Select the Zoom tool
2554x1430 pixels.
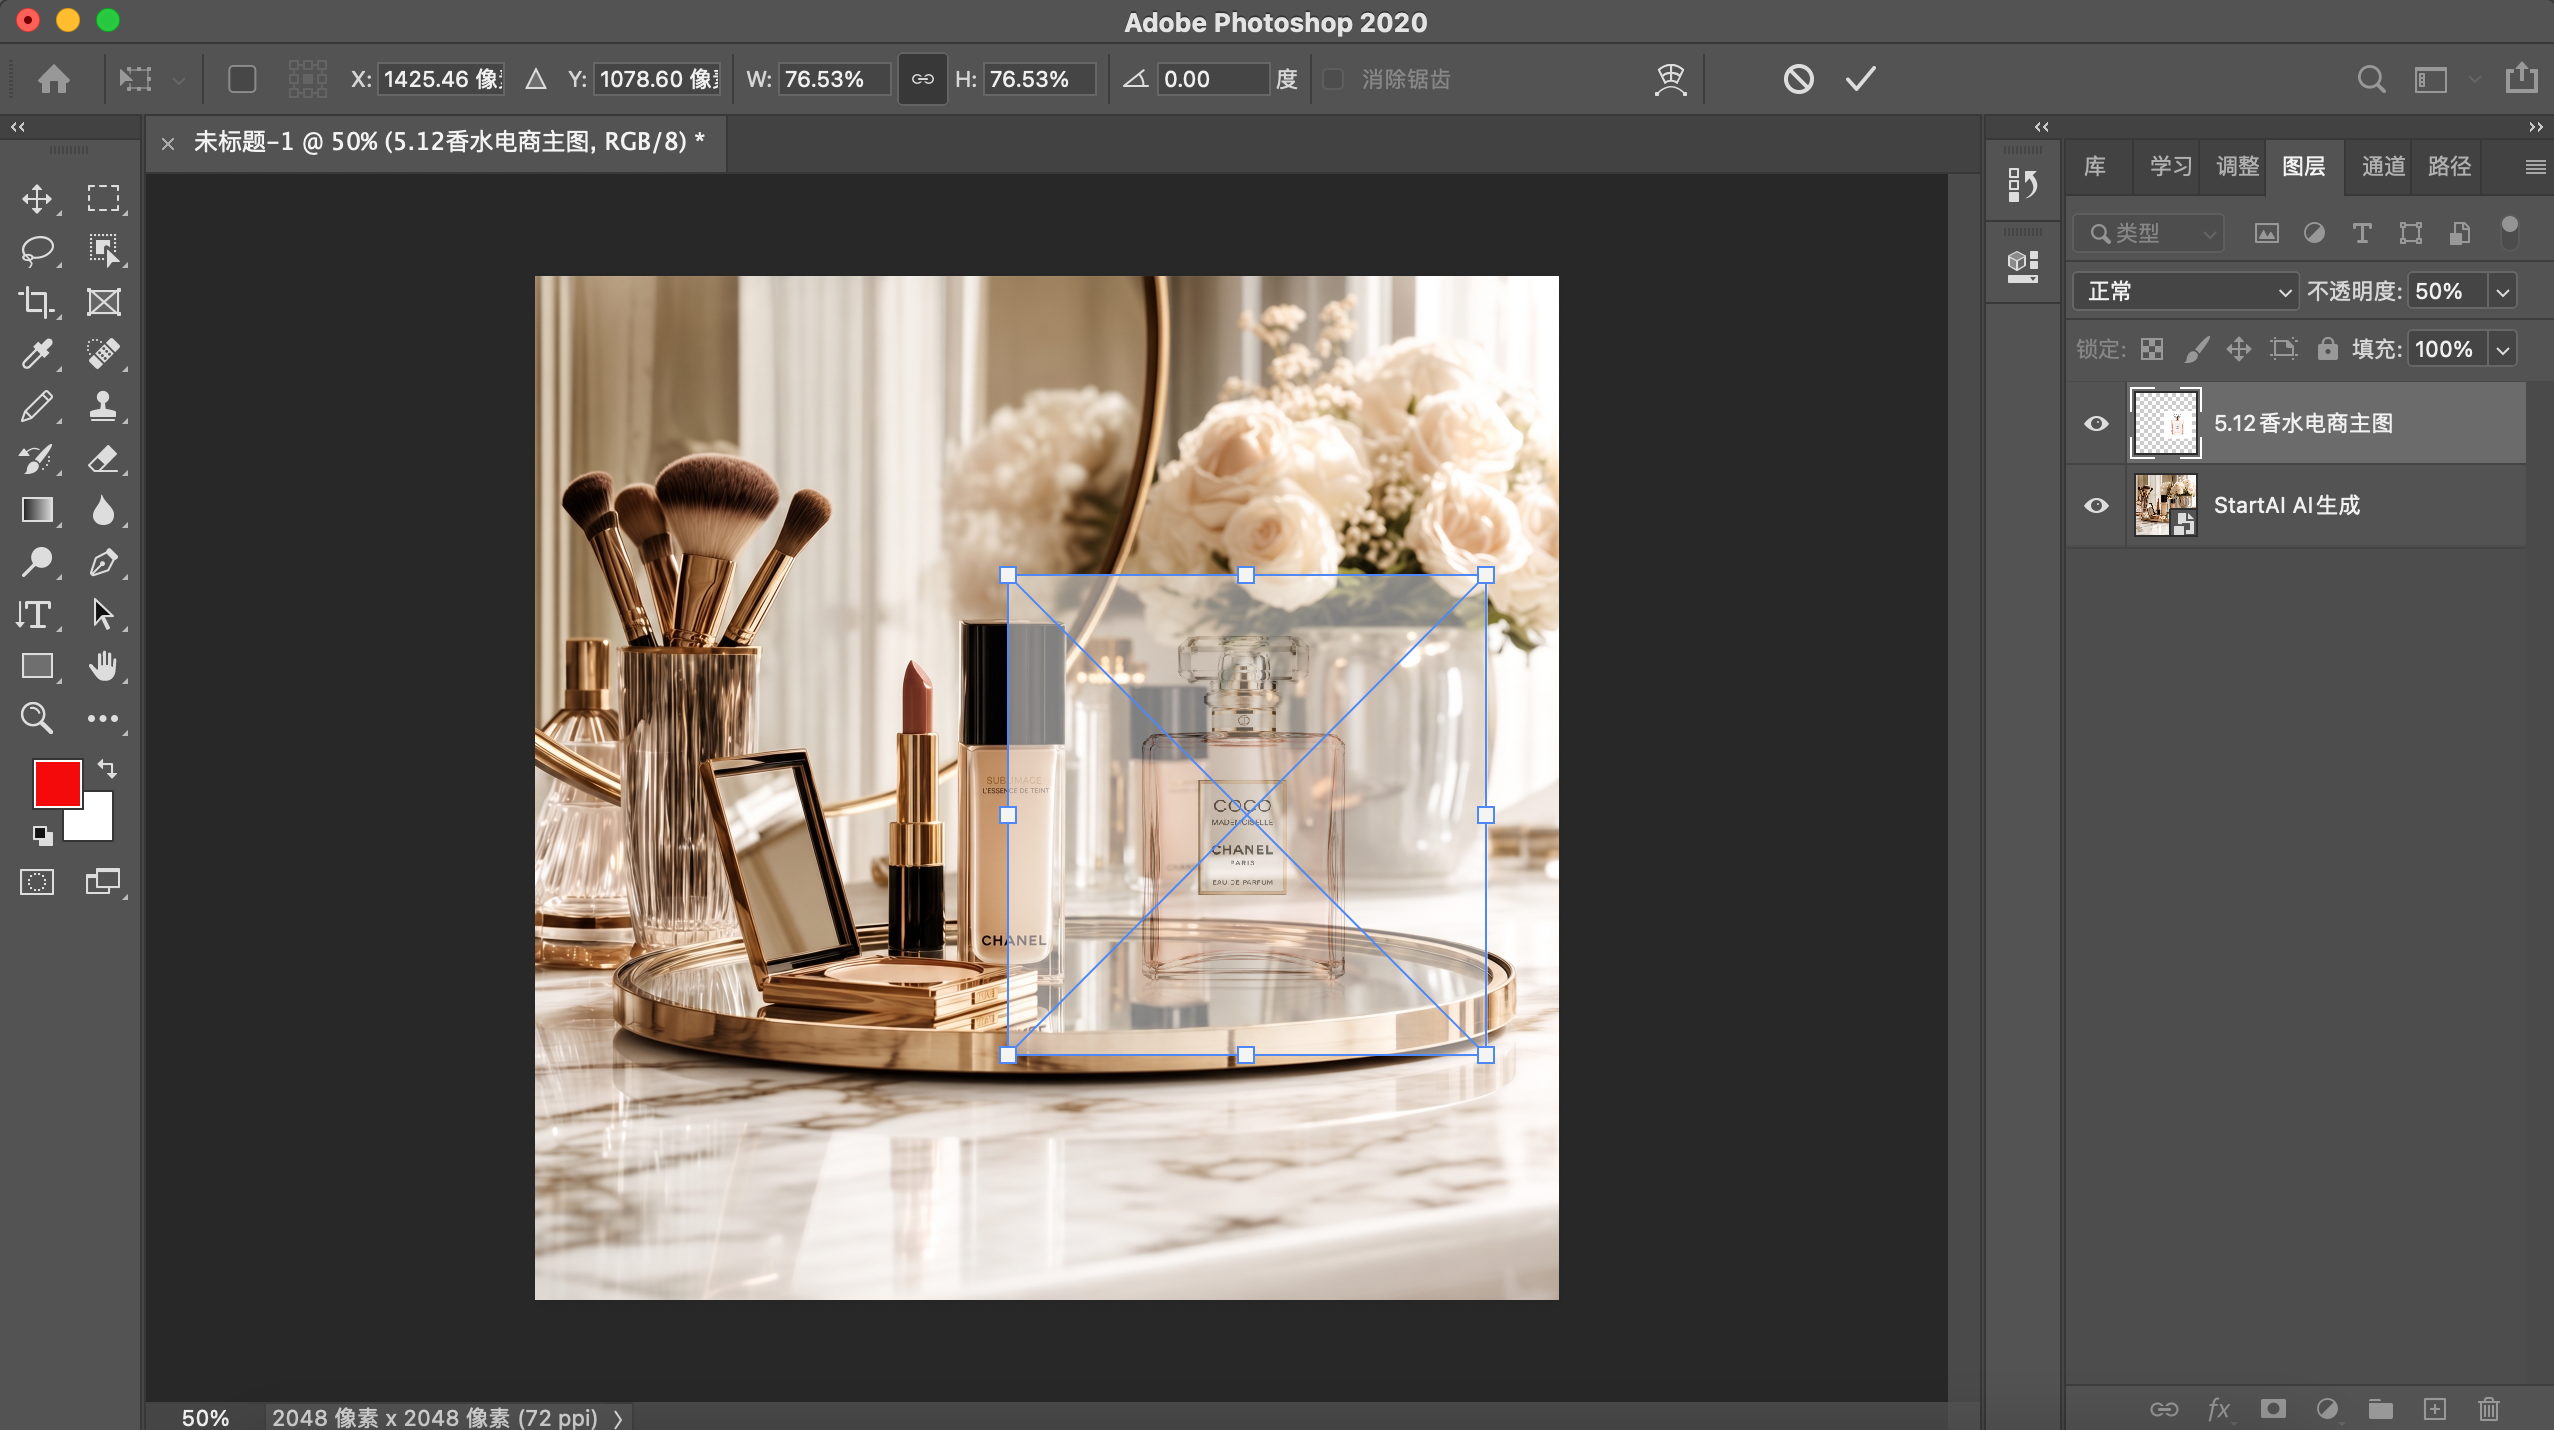coord(37,718)
